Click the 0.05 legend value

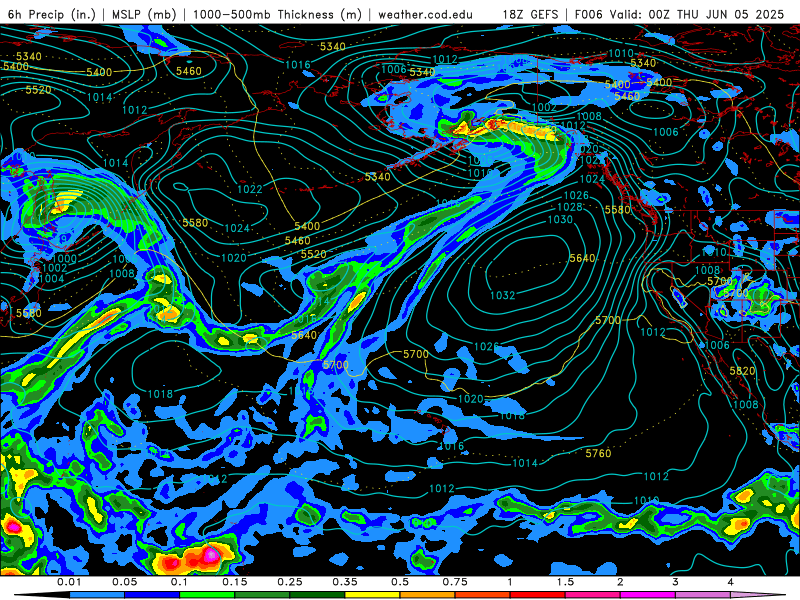point(124,582)
